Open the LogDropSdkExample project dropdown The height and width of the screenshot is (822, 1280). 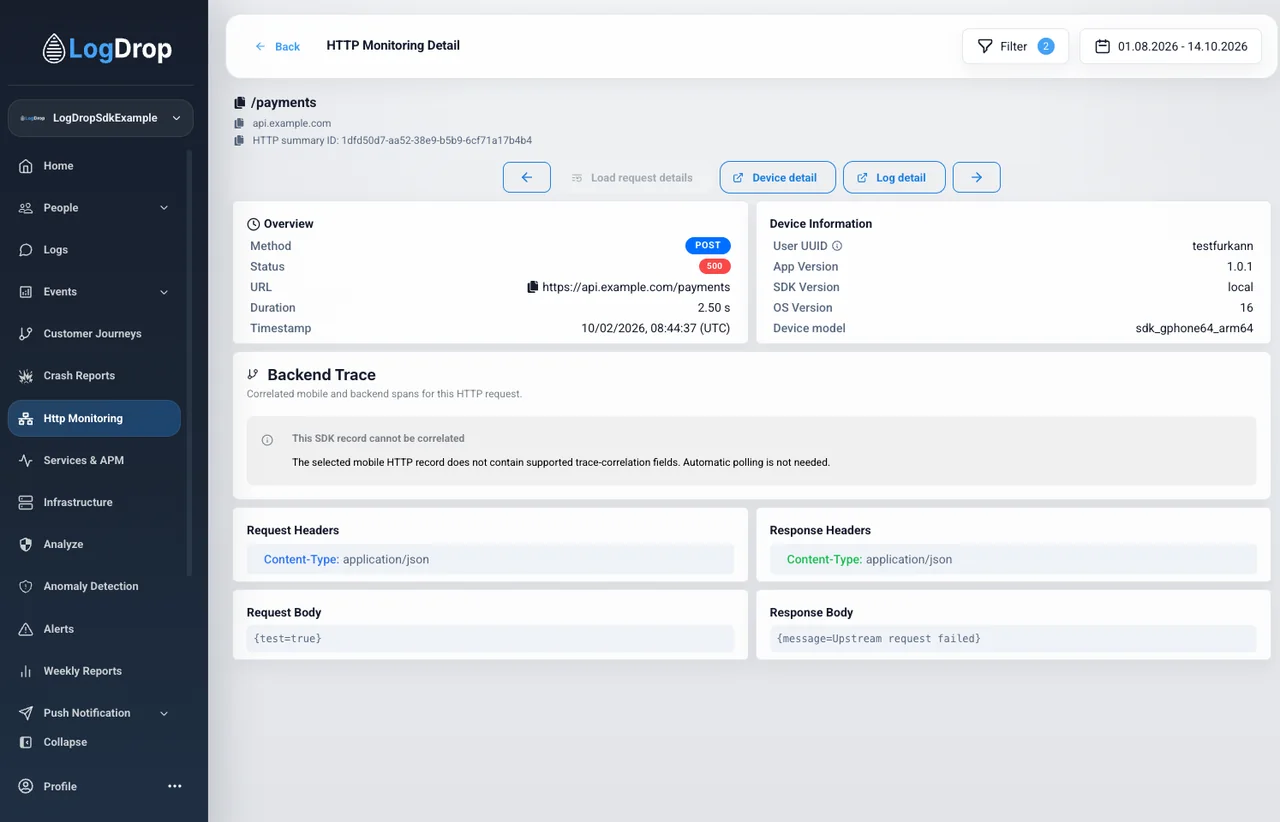point(101,118)
